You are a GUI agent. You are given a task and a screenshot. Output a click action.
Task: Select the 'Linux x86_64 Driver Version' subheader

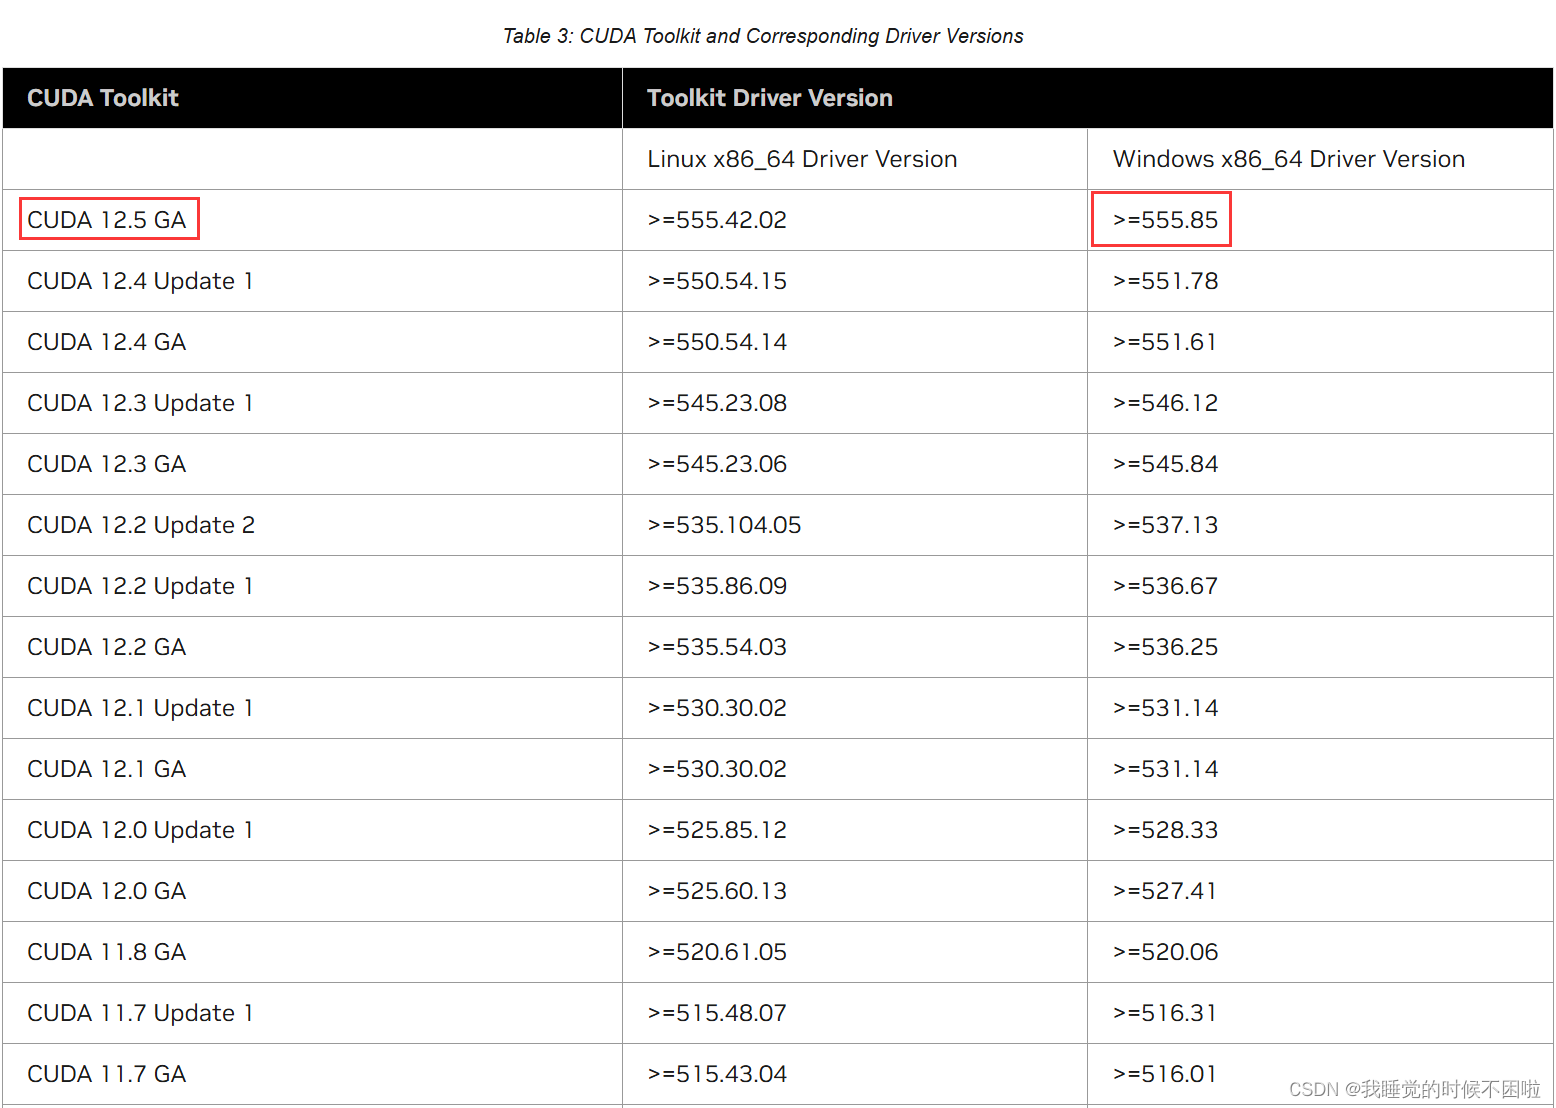pos(802,159)
